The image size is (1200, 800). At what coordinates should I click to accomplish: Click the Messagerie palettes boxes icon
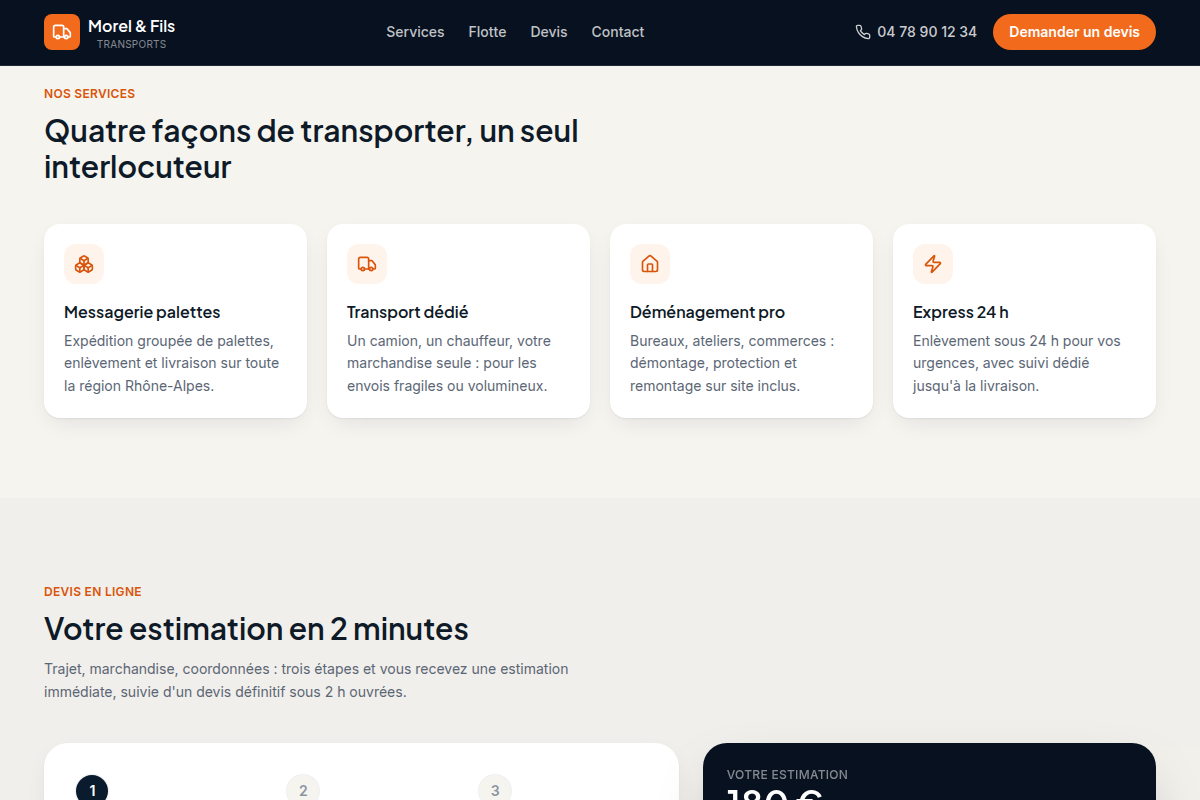[84, 264]
